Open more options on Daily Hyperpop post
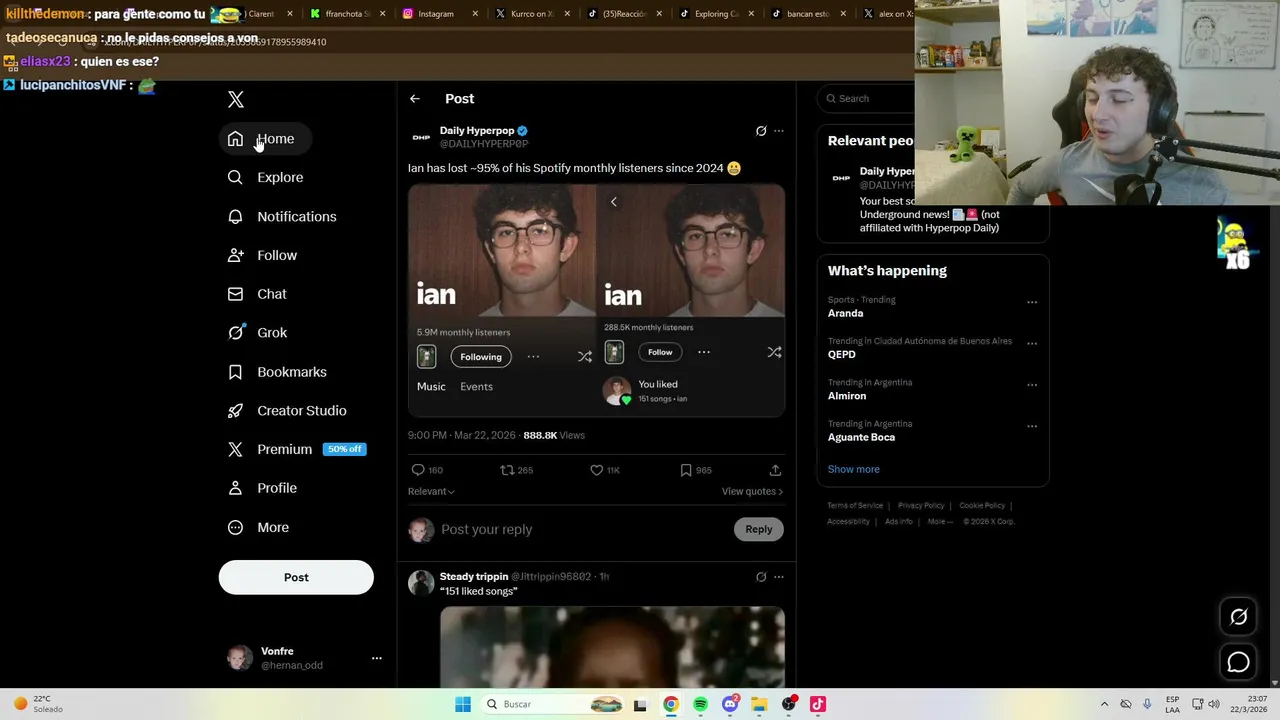Viewport: 1280px width, 720px height. pyautogui.click(x=779, y=131)
